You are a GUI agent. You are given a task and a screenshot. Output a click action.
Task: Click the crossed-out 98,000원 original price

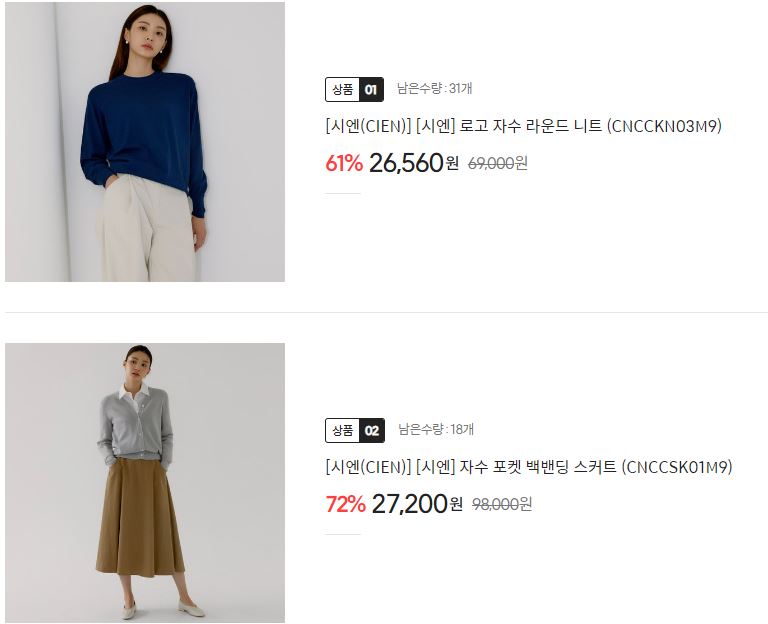[502, 504]
